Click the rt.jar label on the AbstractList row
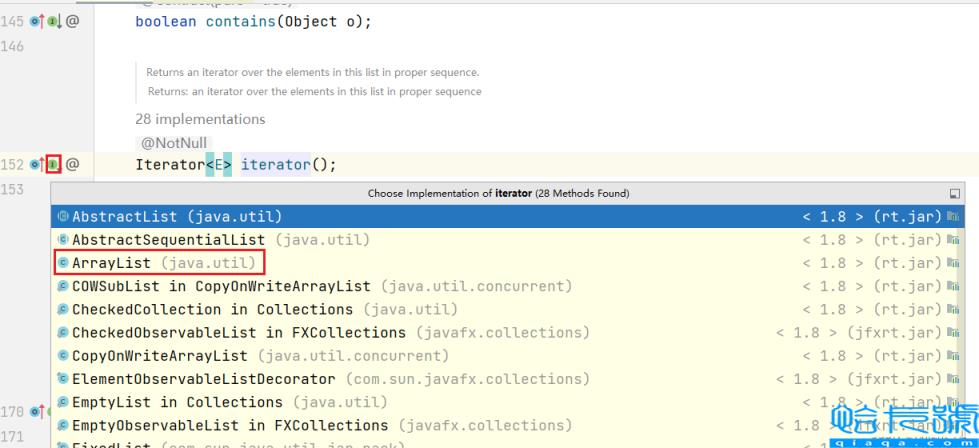Screen dimensions: 979x448 (907, 217)
